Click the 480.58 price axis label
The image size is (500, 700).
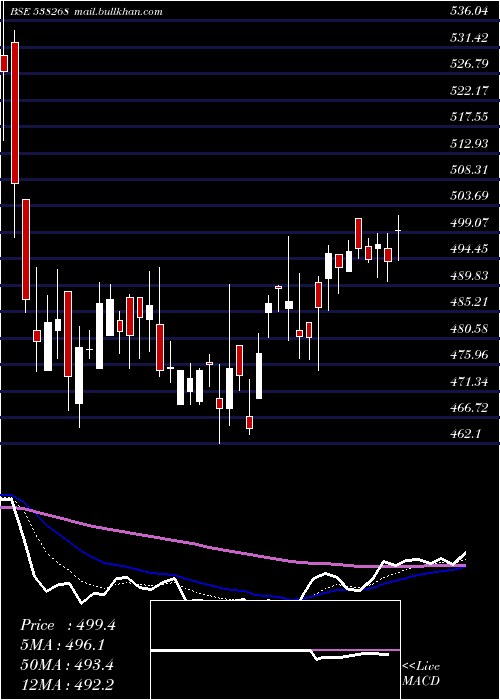pos(469,329)
